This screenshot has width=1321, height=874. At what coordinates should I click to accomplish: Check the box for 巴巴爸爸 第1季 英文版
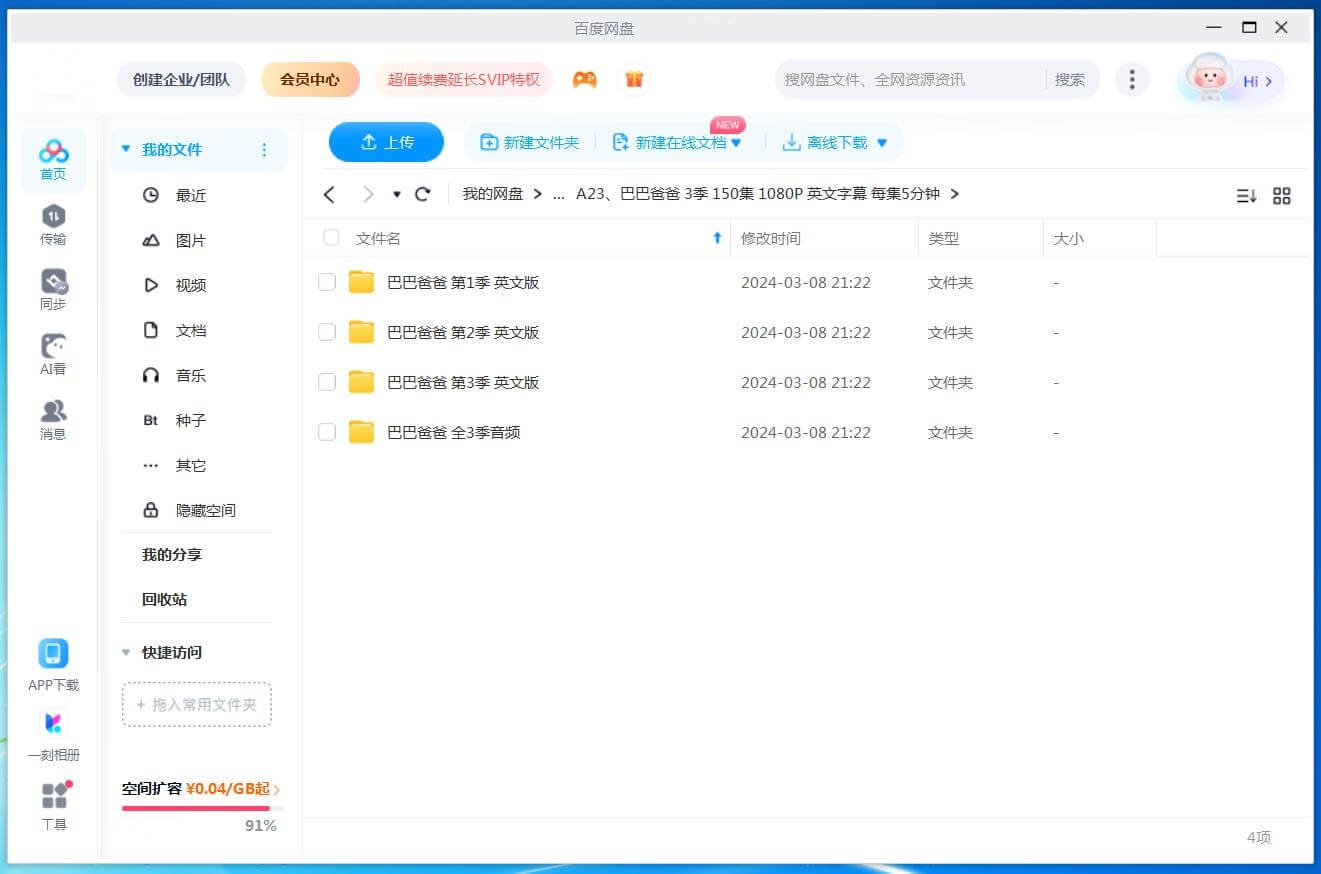coord(327,282)
